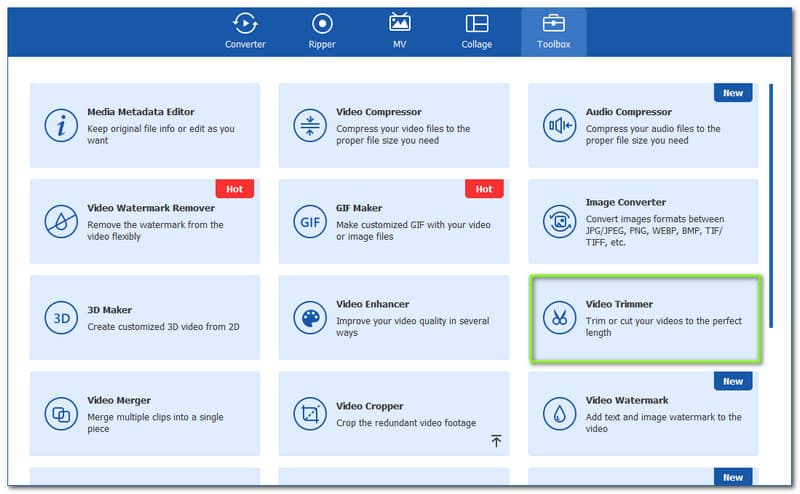This screenshot has height=494, width=800.
Task: Select the Toolbox tab
Action: (x=554, y=32)
